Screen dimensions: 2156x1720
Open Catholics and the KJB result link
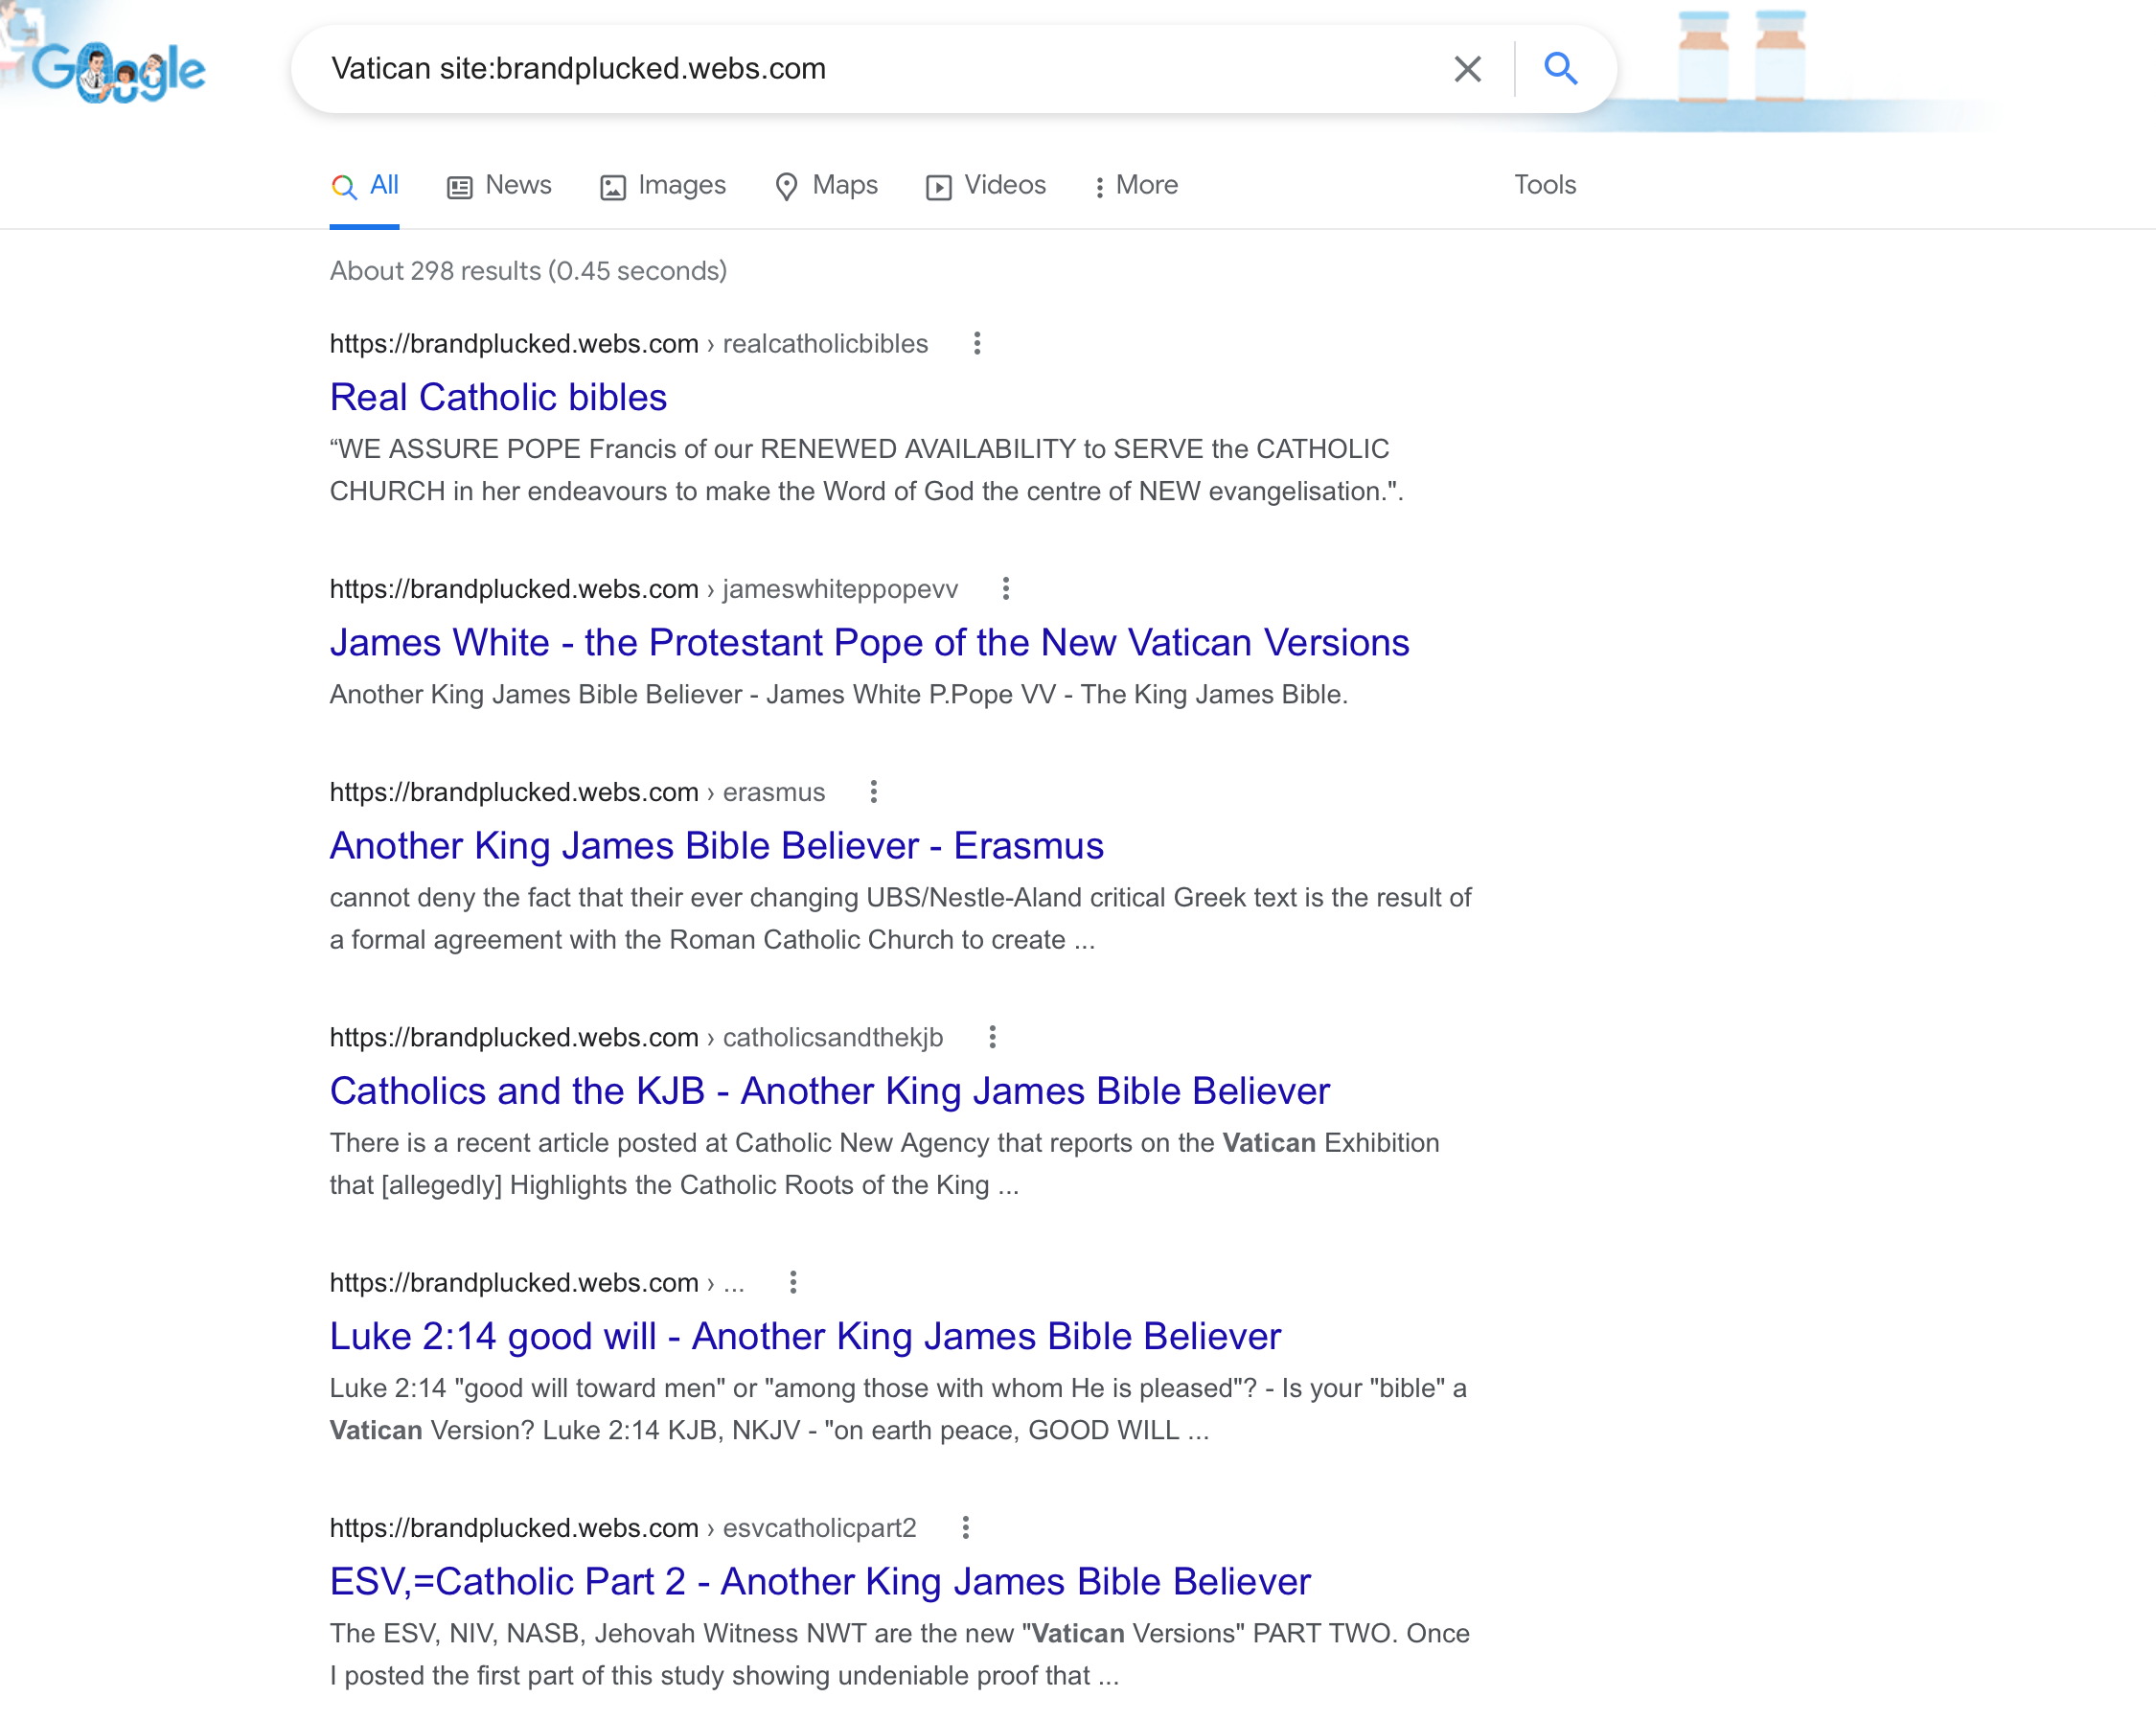[830, 1091]
